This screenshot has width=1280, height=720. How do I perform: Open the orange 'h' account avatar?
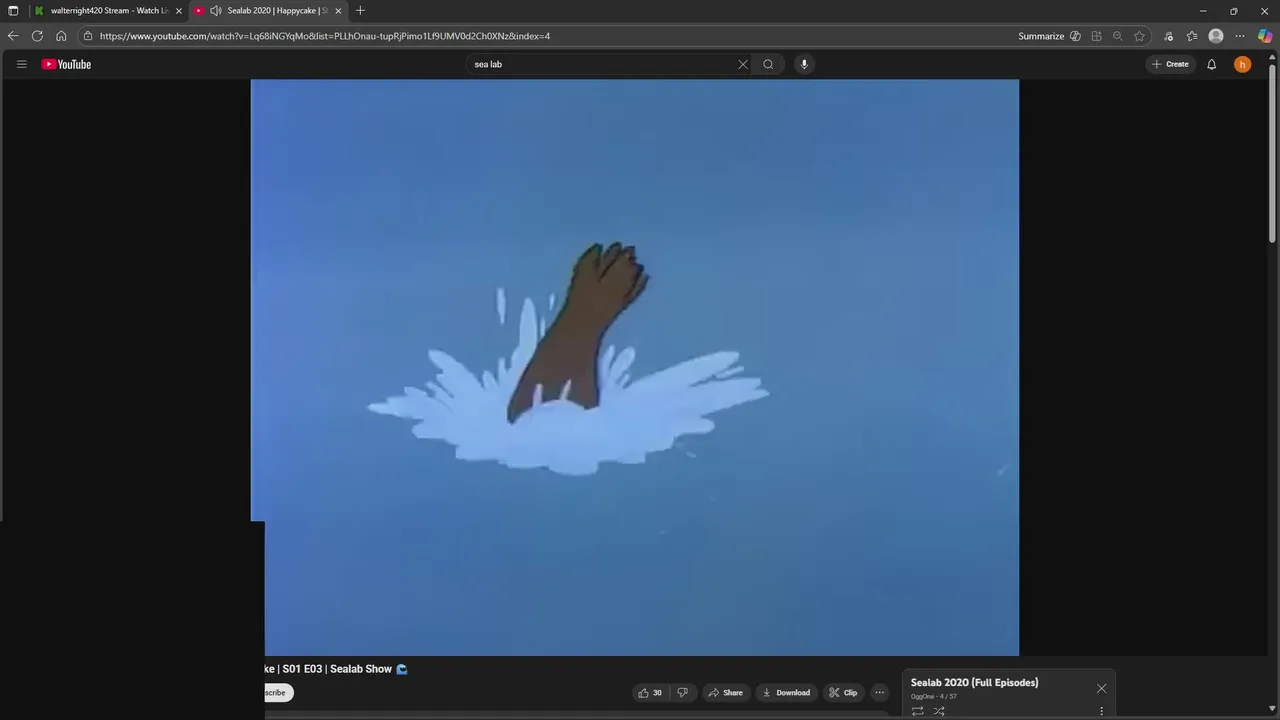(1242, 64)
